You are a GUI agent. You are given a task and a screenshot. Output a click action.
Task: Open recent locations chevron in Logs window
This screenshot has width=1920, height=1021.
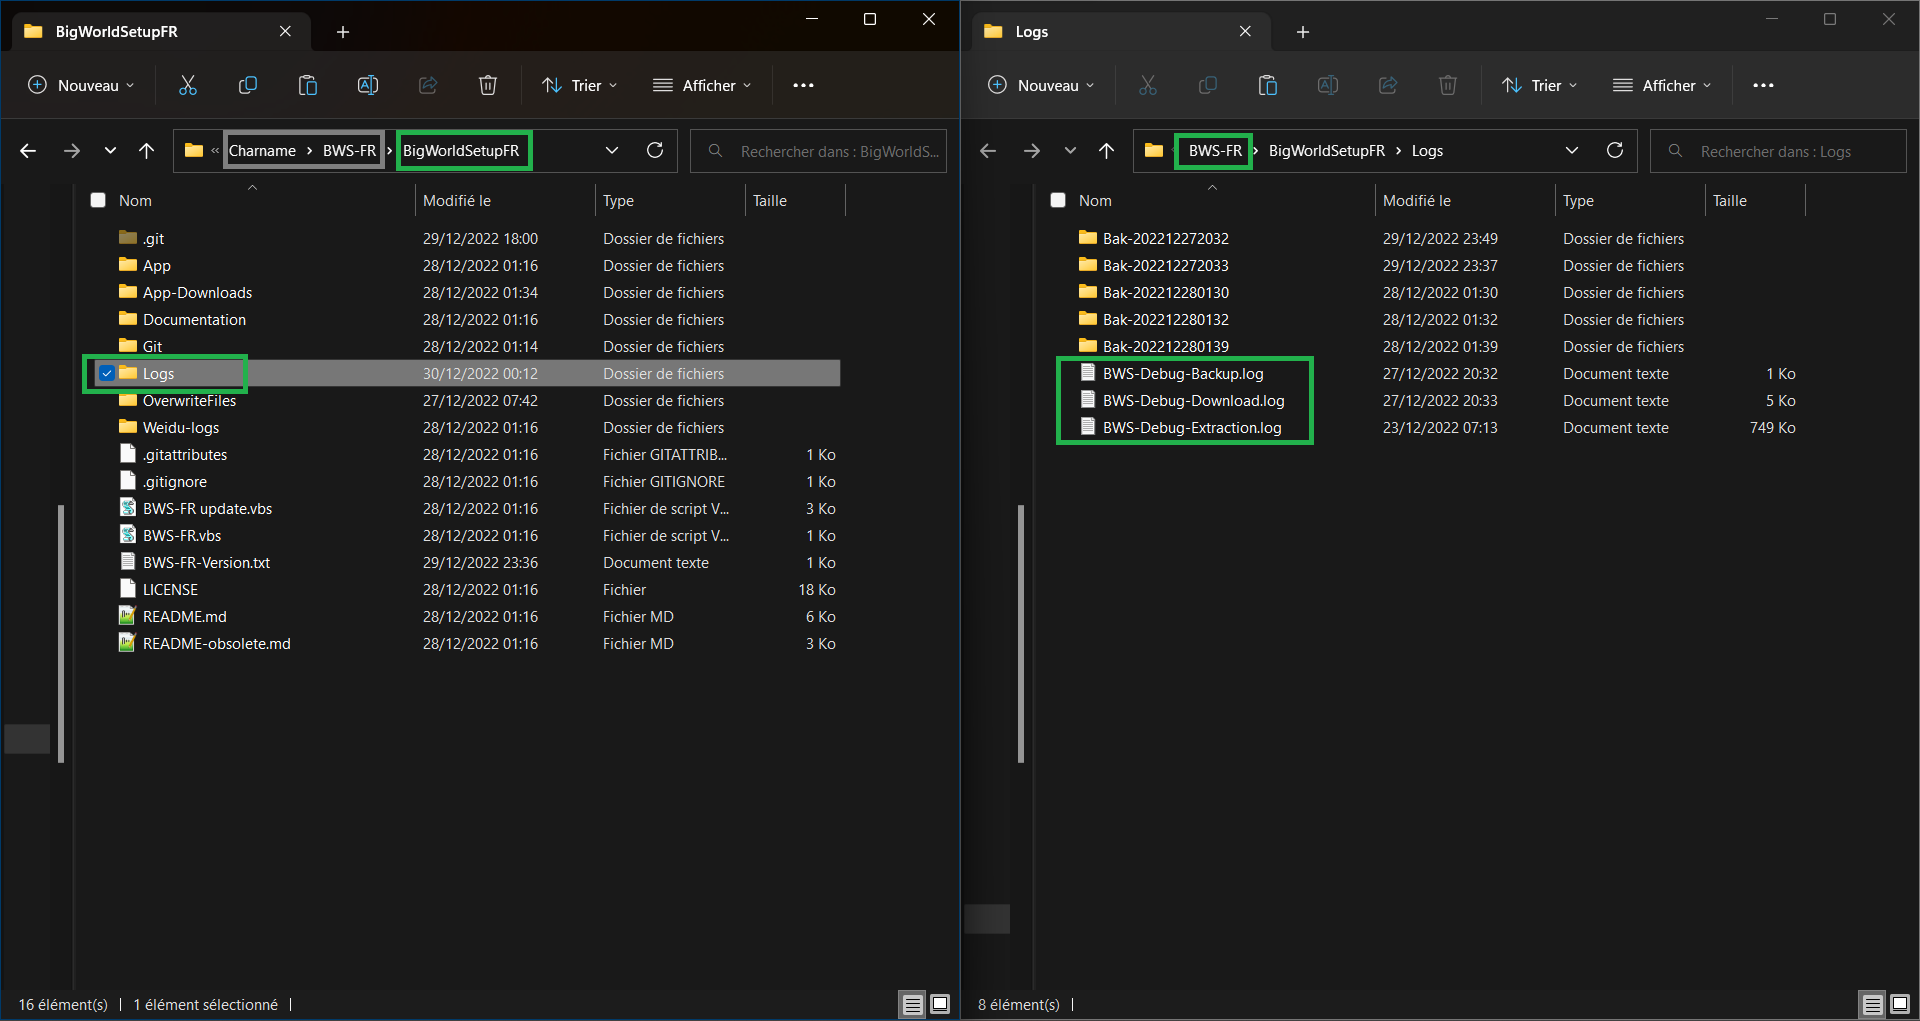(1070, 151)
